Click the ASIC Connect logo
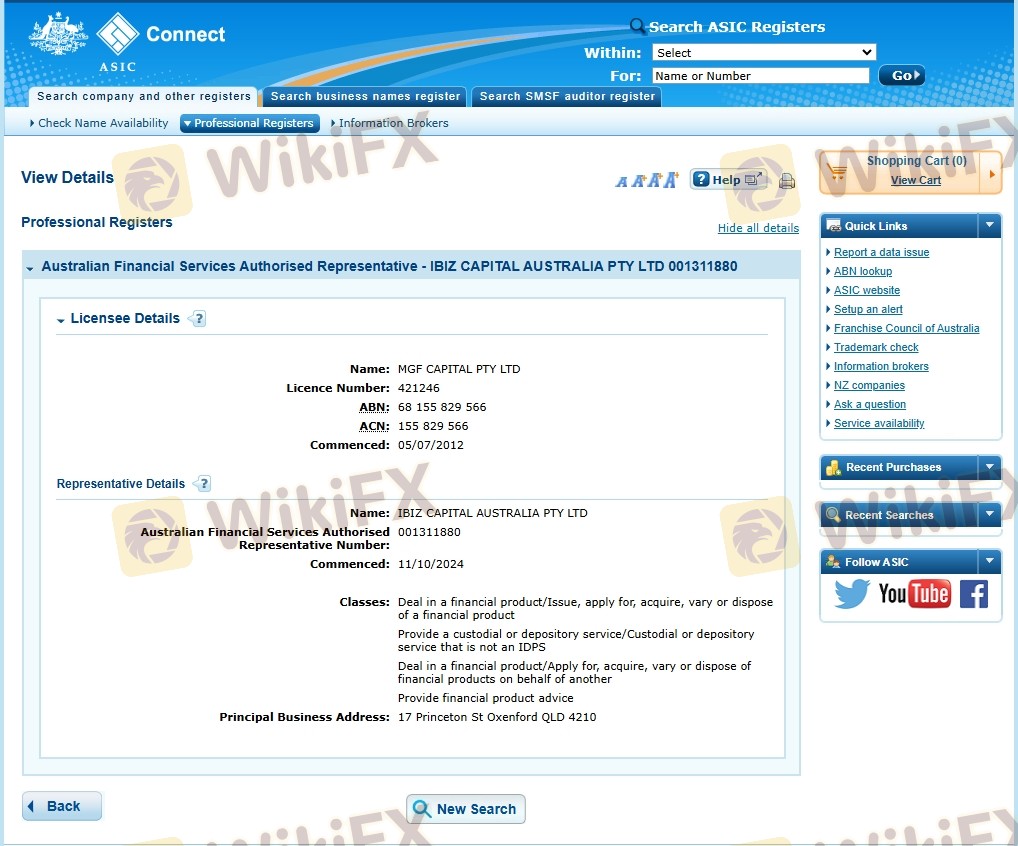Screen dimensions: 1018x846 tap(126, 40)
